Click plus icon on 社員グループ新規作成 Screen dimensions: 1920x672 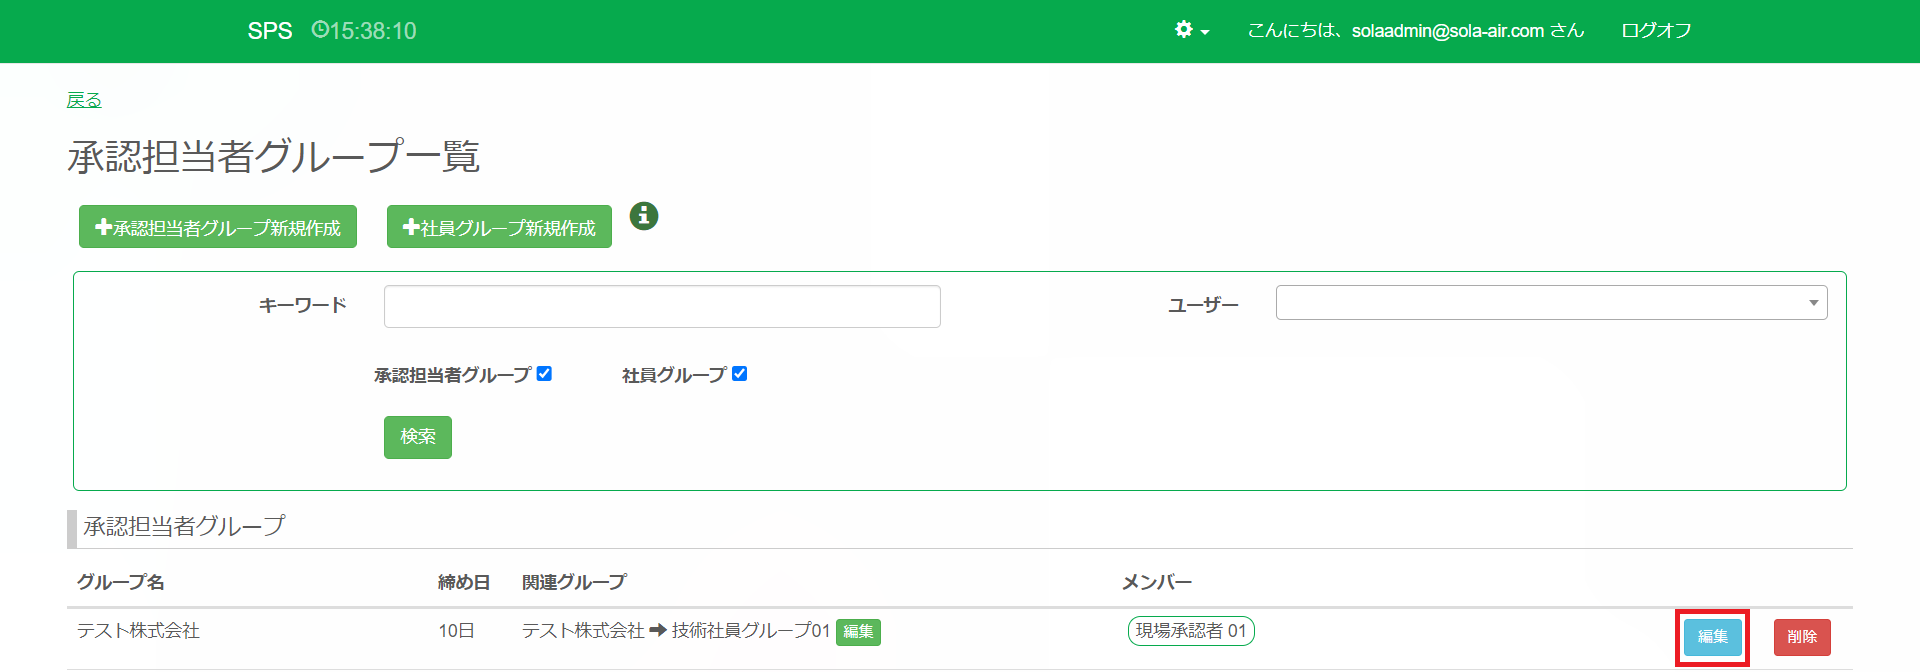pyautogui.click(x=411, y=227)
